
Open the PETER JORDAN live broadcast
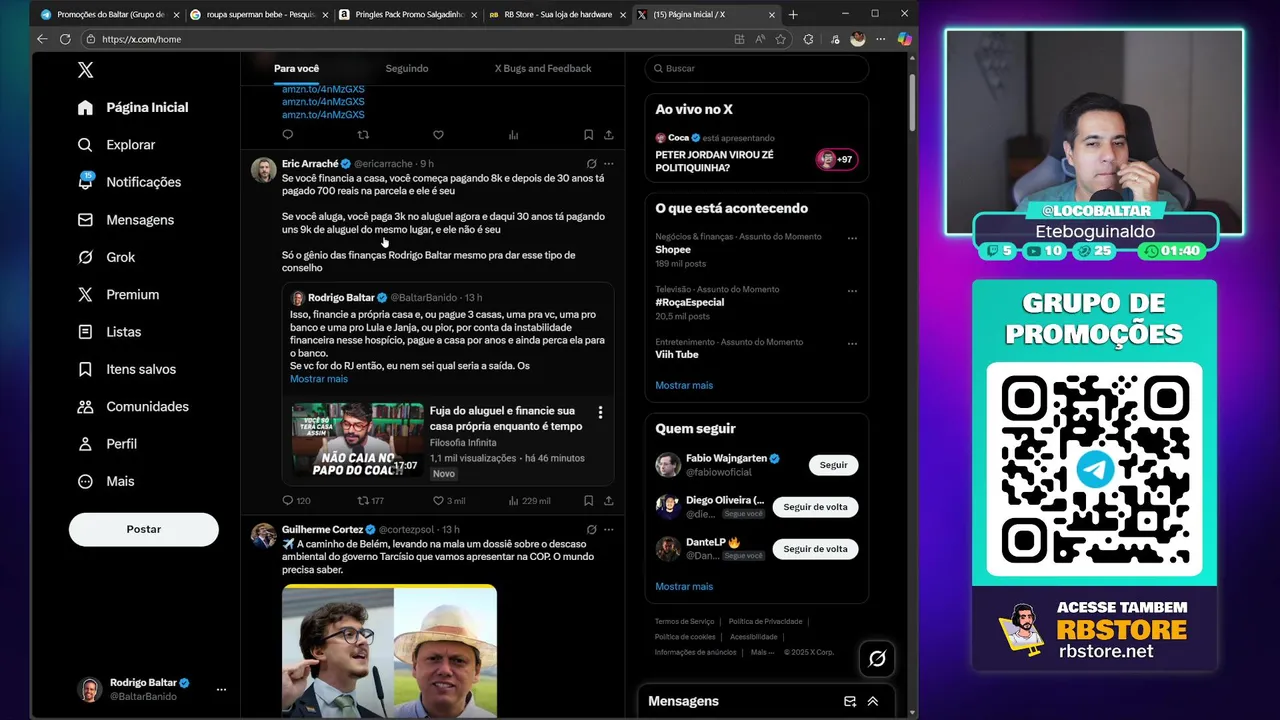coord(757,154)
